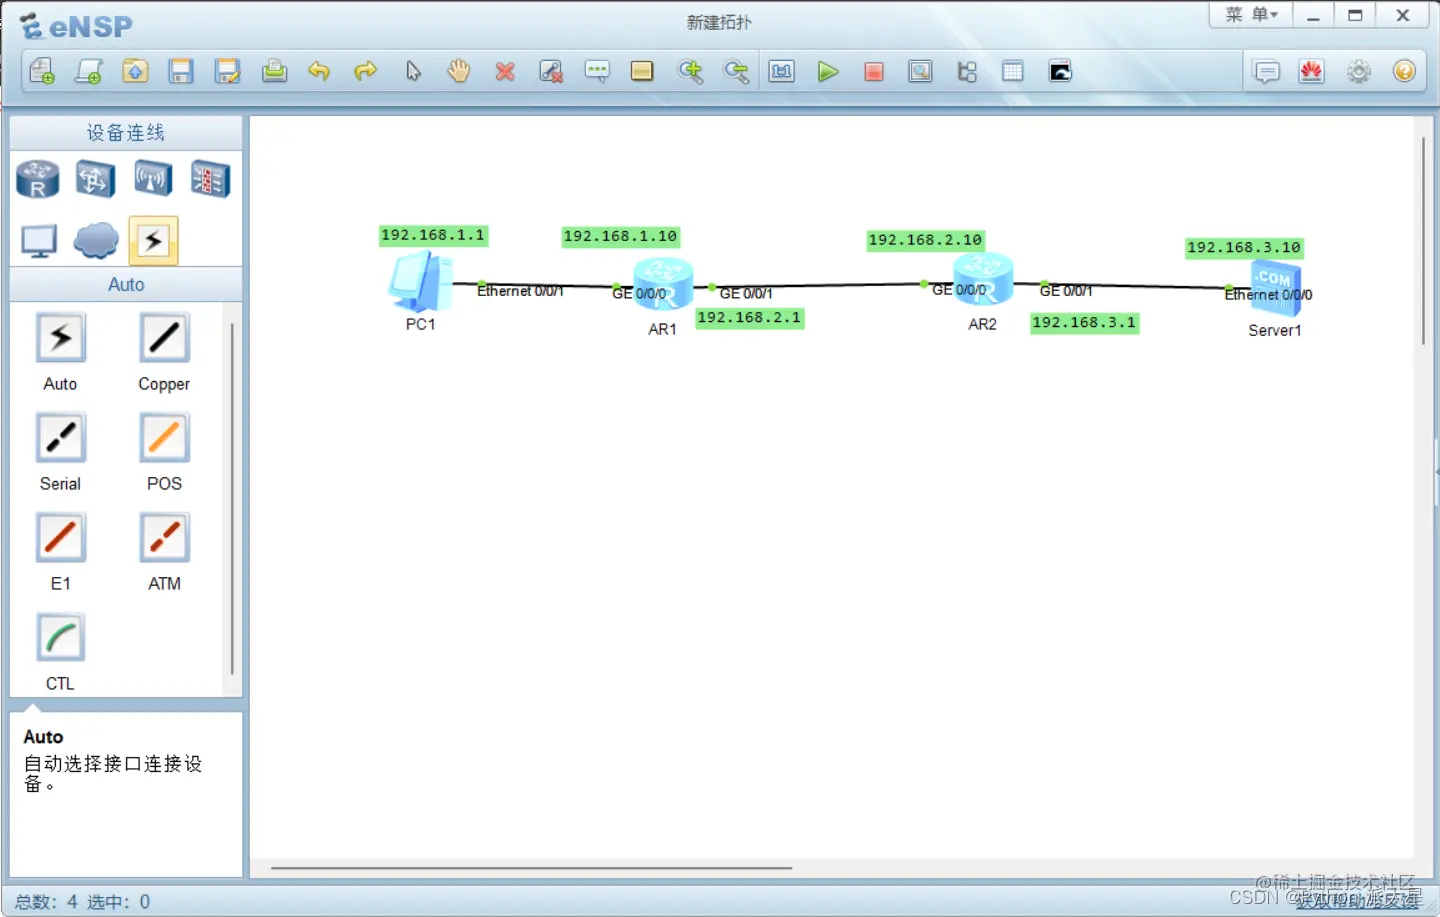Open the forum chat bubble icon
The height and width of the screenshot is (917, 1440).
pos(1266,71)
